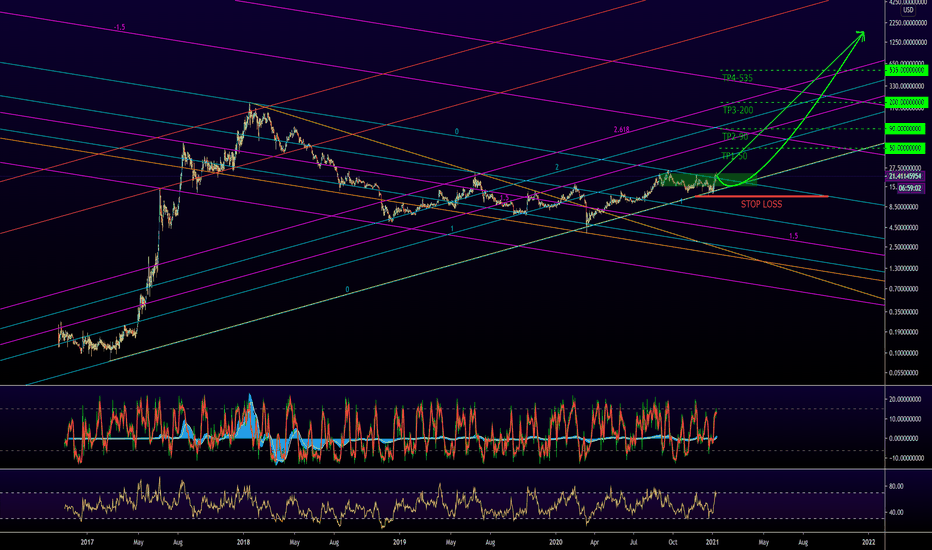The image size is (932, 550).
Task: Click the RSI scale value 40.00
Action: 896,512
